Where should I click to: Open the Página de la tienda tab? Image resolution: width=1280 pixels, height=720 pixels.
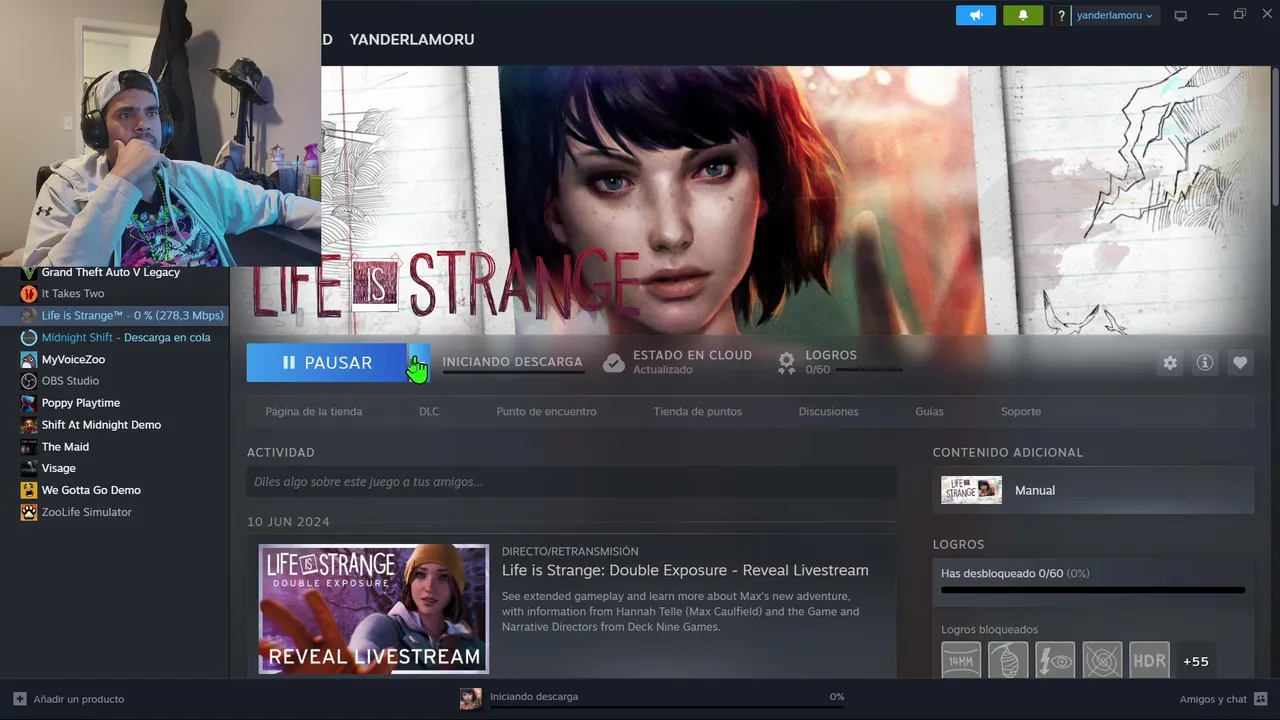coord(314,411)
